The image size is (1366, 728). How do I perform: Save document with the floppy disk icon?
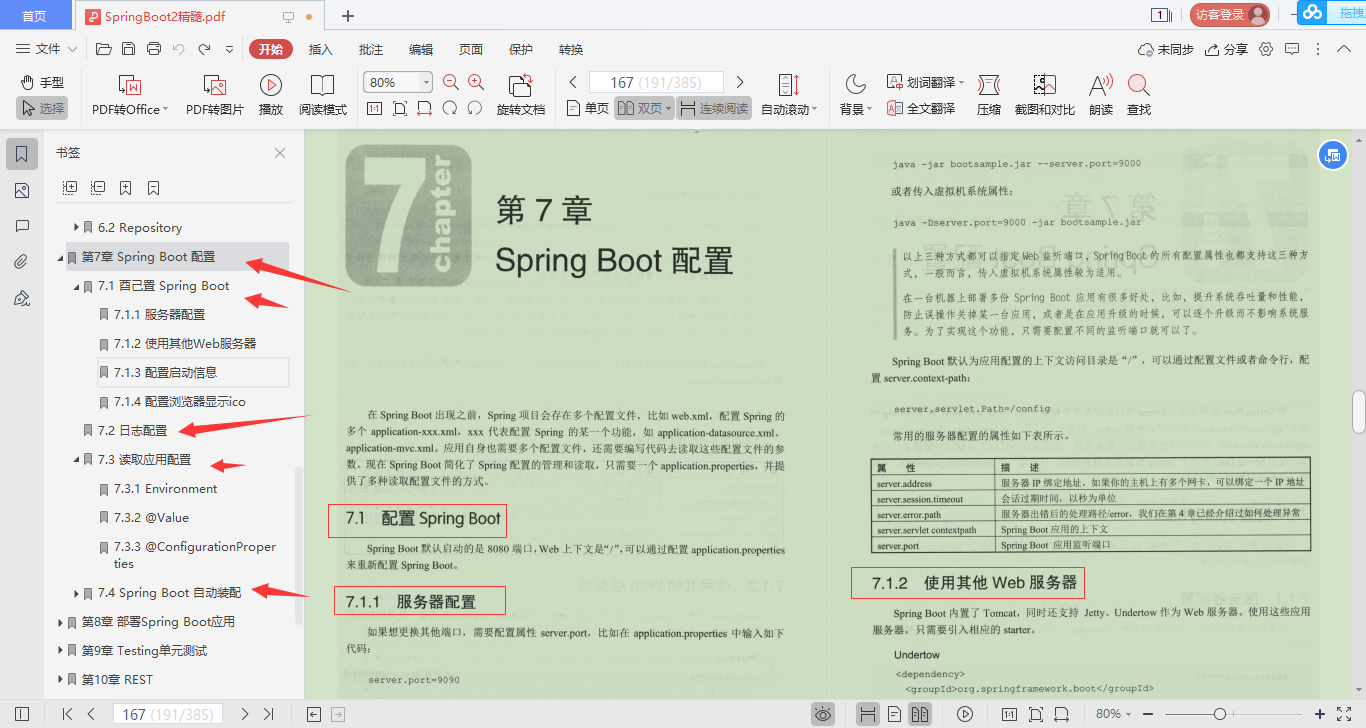tap(128, 49)
